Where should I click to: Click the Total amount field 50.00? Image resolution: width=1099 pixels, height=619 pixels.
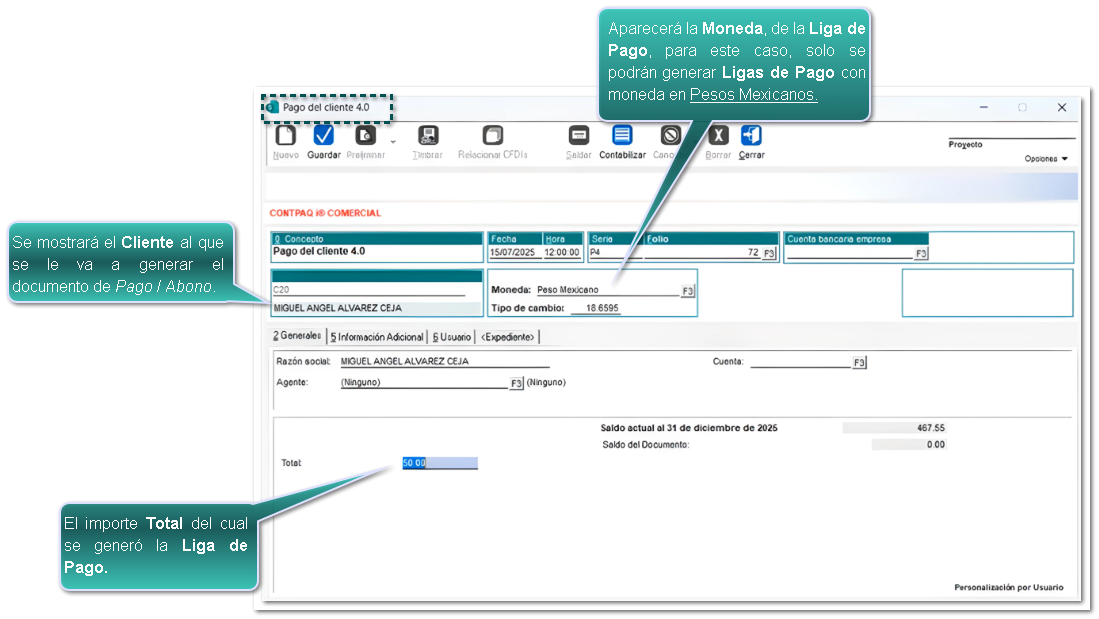click(439, 463)
